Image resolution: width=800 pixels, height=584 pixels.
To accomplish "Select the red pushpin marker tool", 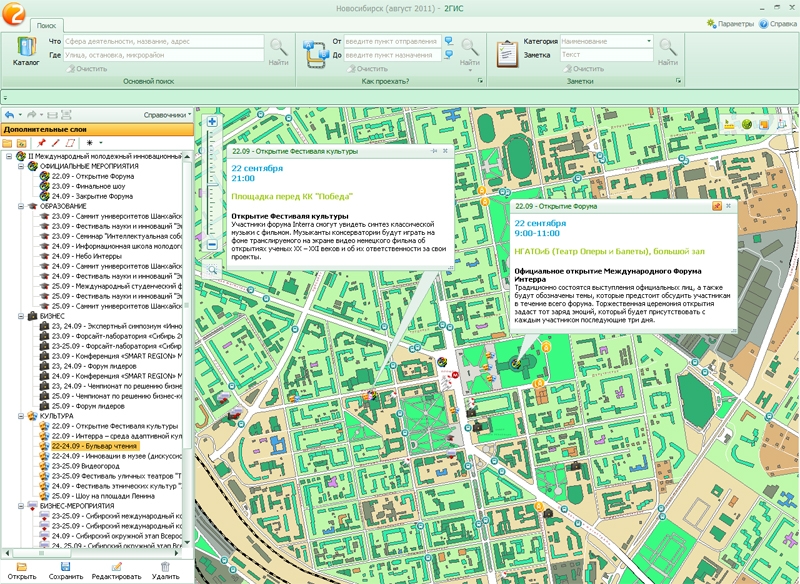I will [42, 143].
